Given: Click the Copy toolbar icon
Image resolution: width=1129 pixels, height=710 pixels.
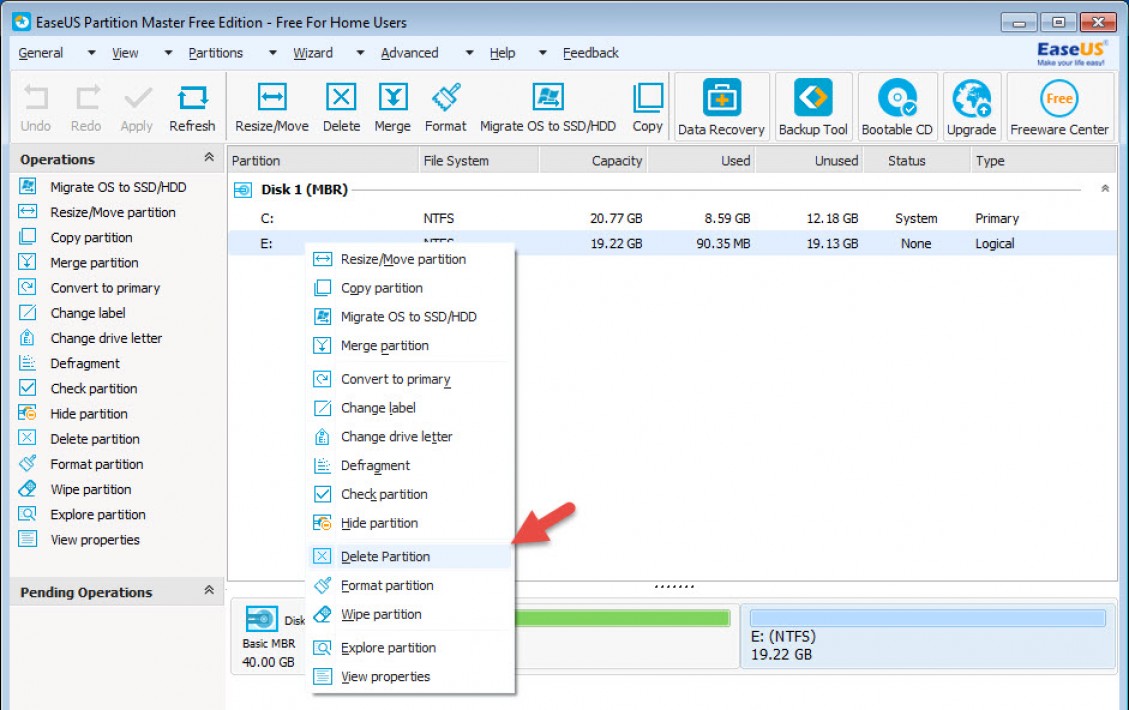Looking at the screenshot, I should point(647,109).
